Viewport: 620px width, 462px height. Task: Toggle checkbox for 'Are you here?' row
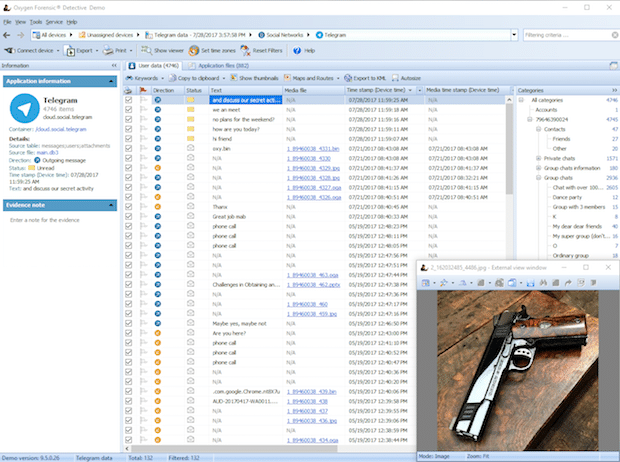click(129, 333)
